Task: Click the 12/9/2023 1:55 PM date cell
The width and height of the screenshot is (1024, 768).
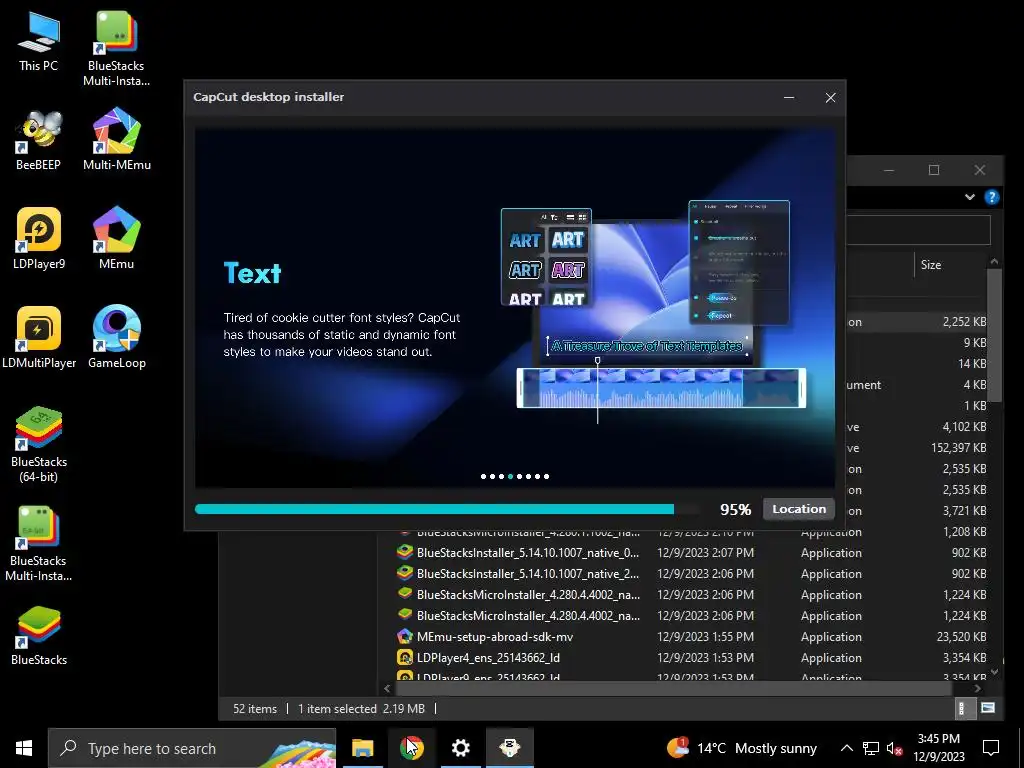Action: pos(705,636)
